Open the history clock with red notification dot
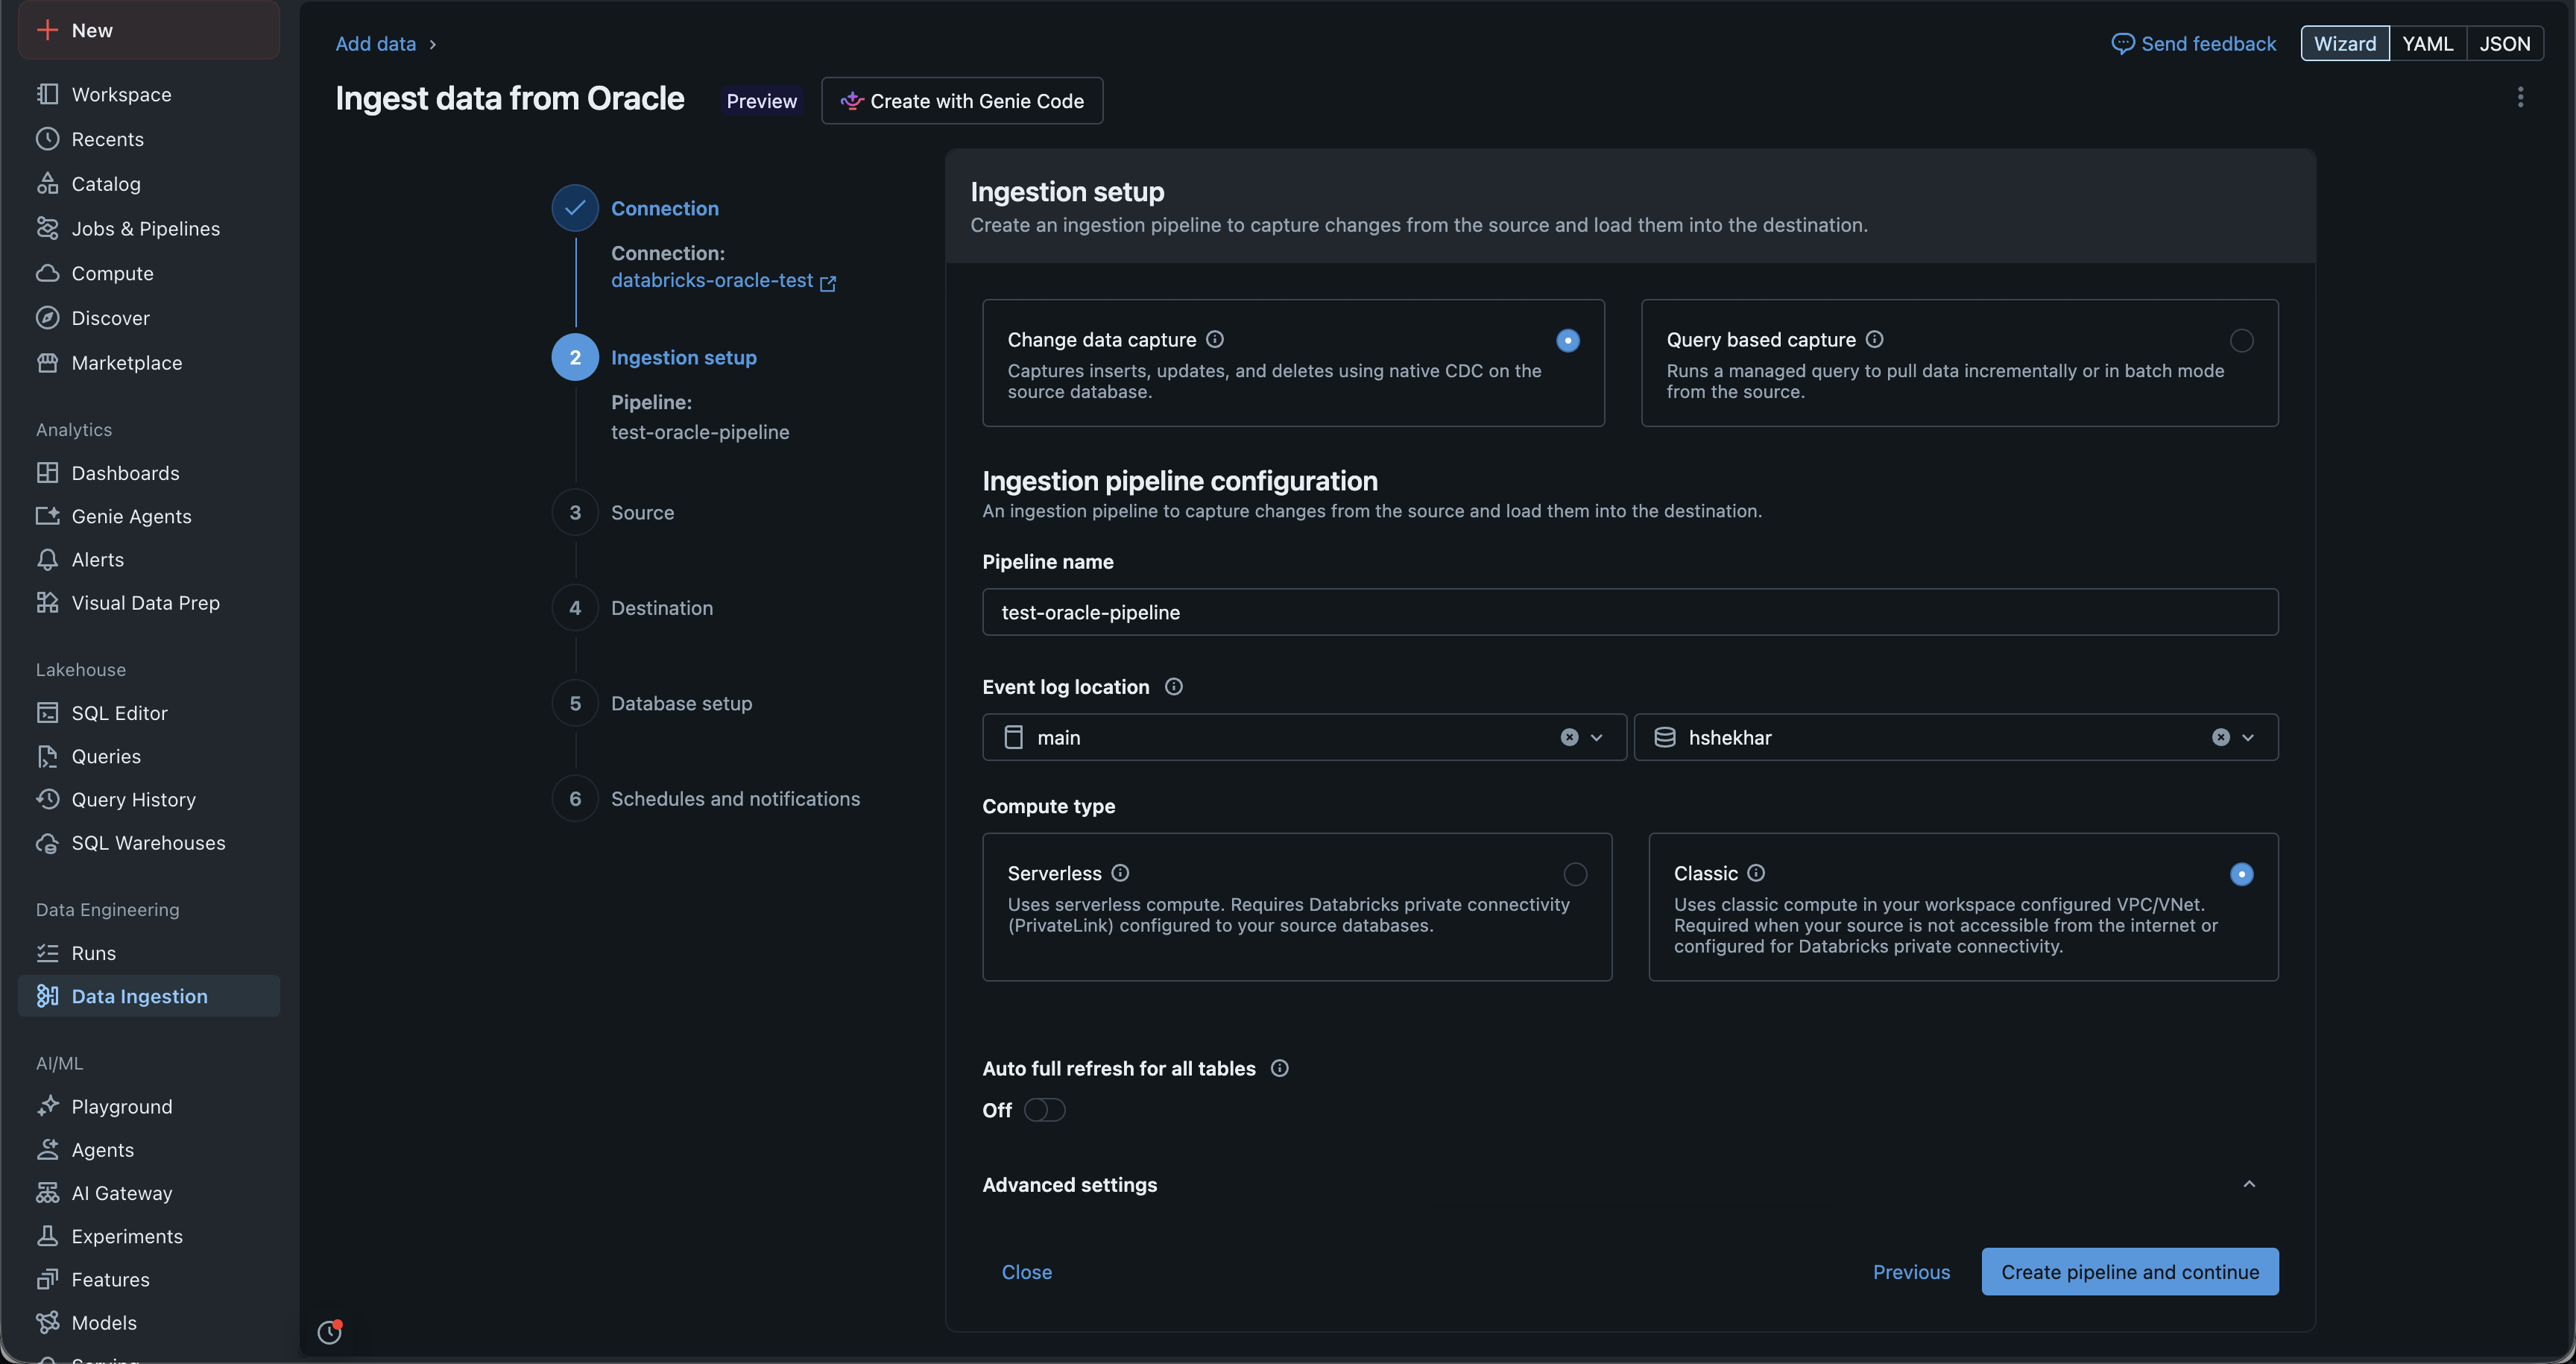 coord(330,1331)
